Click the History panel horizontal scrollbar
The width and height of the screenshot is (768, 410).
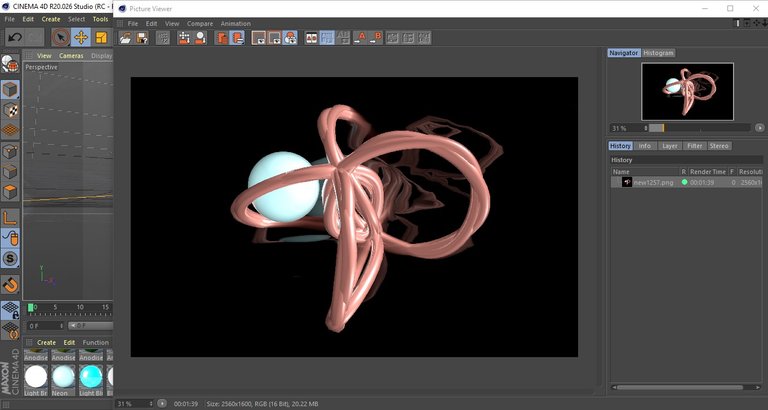tap(679, 387)
